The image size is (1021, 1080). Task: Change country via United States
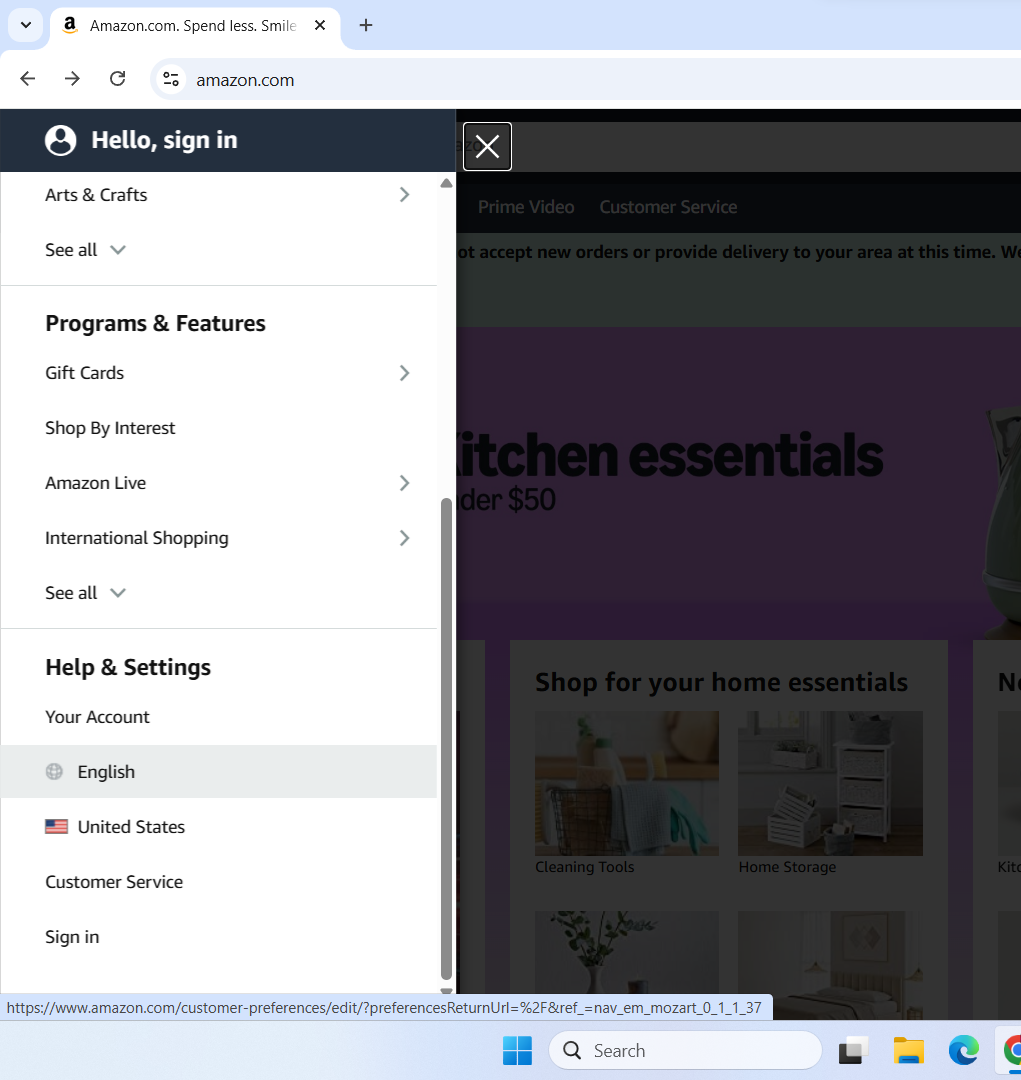(218, 827)
